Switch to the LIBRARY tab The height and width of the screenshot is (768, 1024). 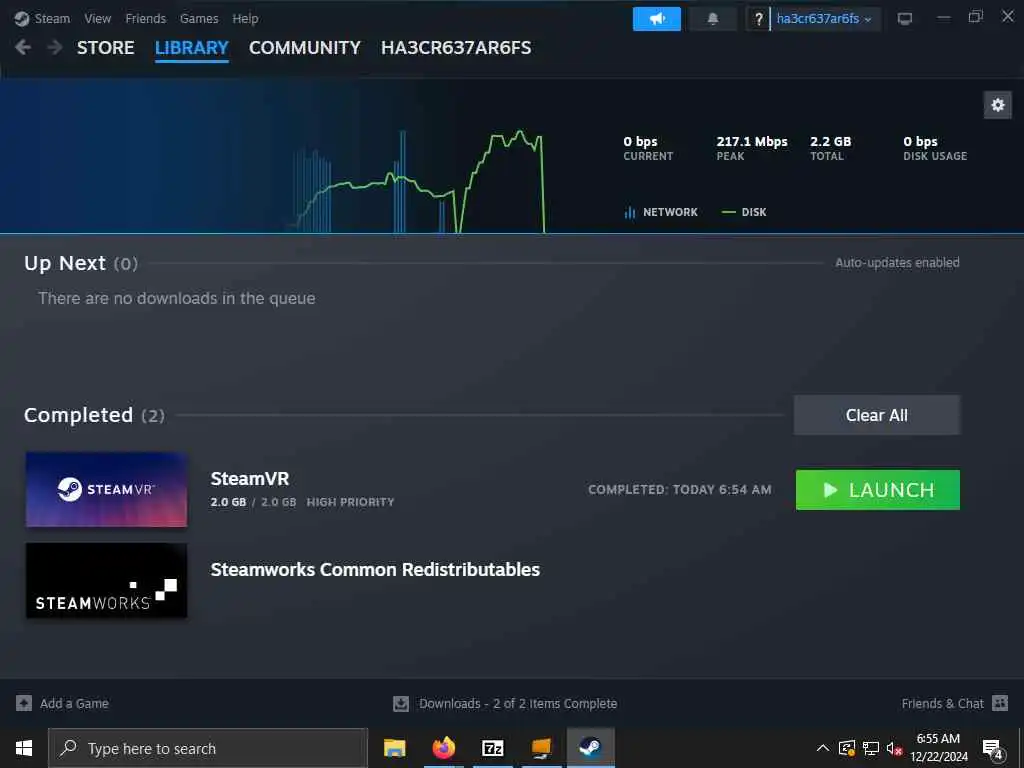(191, 48)
